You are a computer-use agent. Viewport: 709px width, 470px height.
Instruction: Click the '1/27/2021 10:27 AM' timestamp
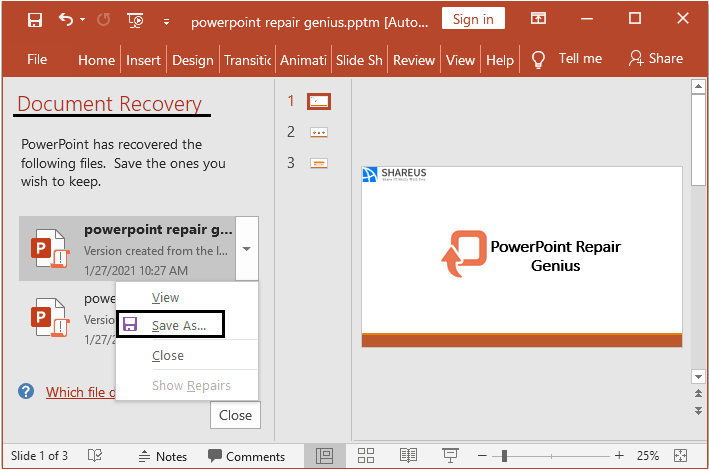pyautogui.click(x=136, y=271)
